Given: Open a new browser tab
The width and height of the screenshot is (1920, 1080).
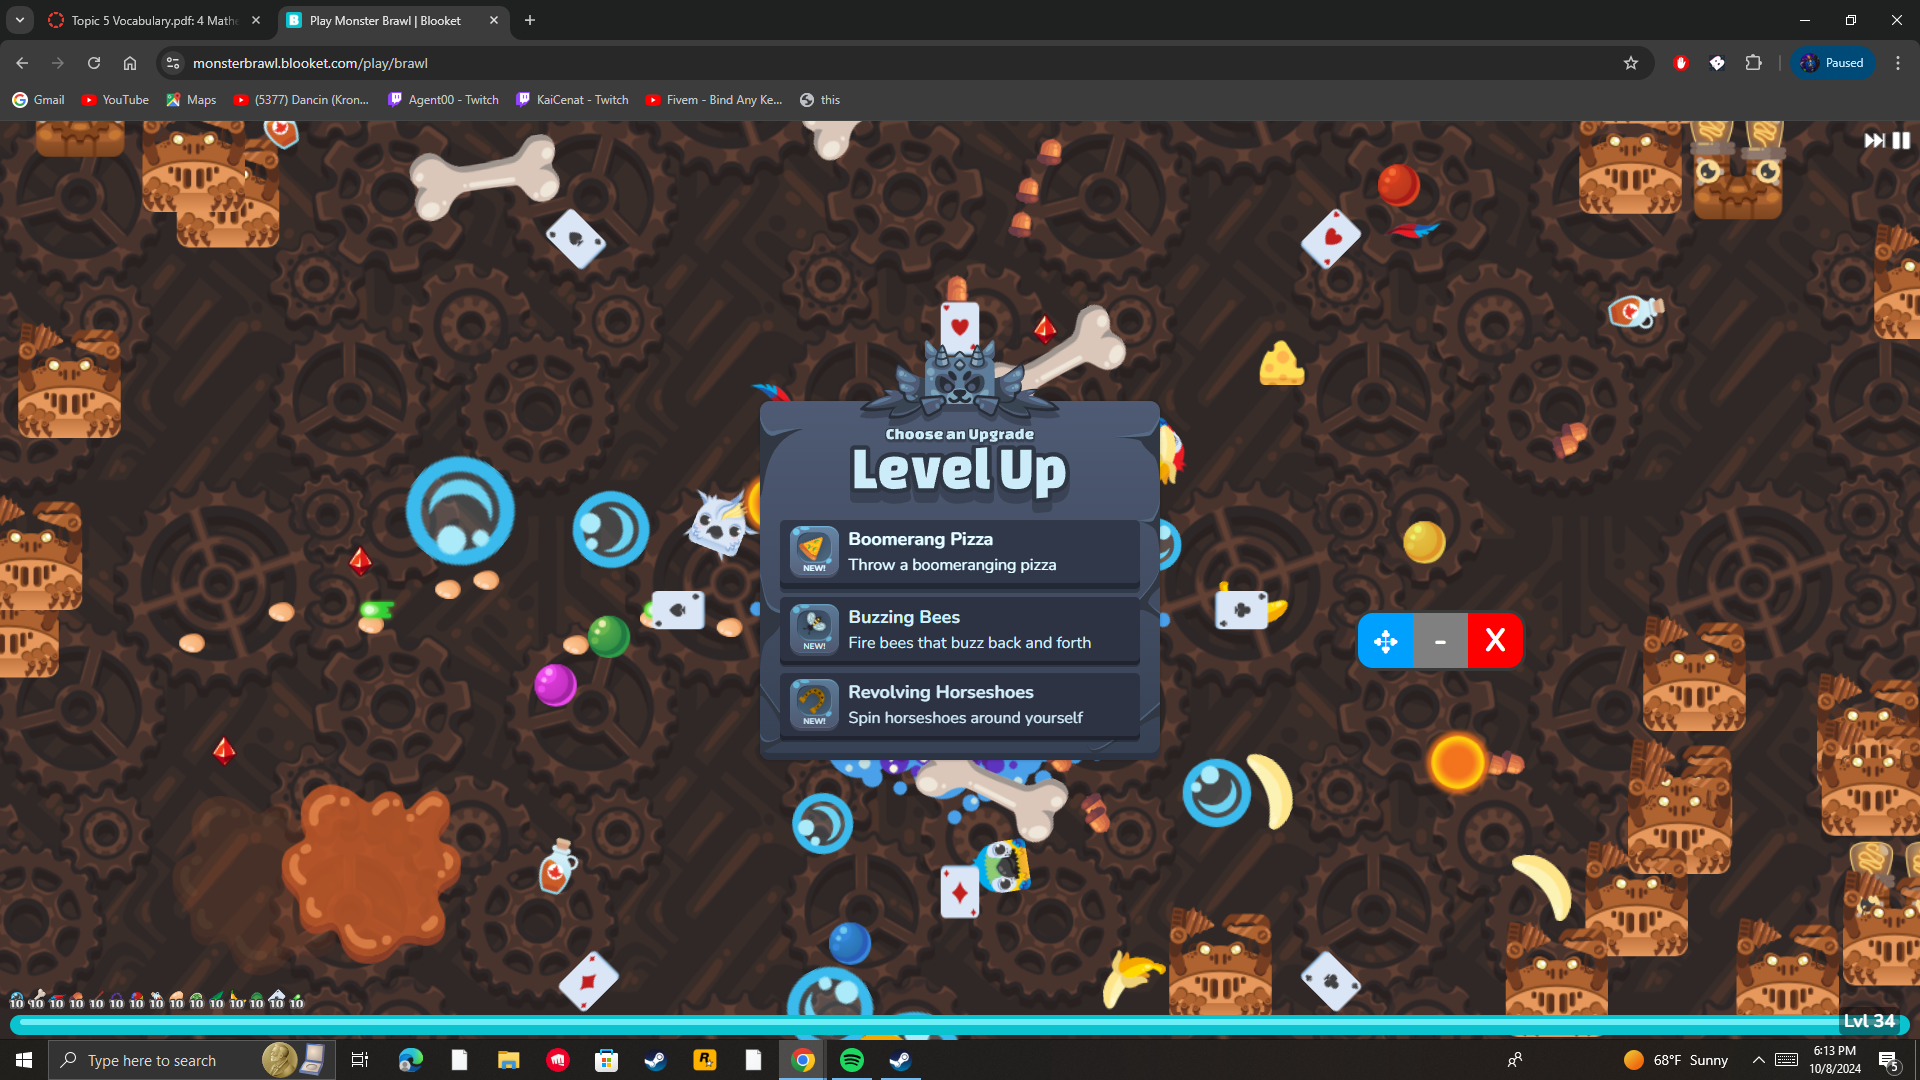Looking at the screenshot, I should click(x=530, y=20).
